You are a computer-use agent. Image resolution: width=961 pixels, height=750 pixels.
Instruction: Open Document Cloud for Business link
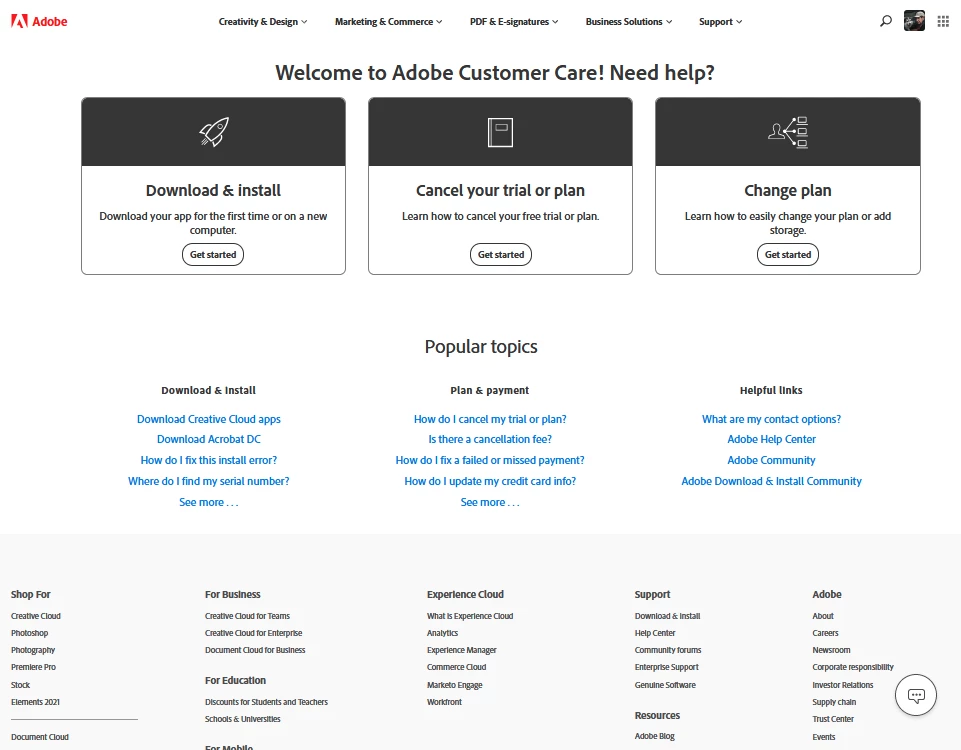255,650
